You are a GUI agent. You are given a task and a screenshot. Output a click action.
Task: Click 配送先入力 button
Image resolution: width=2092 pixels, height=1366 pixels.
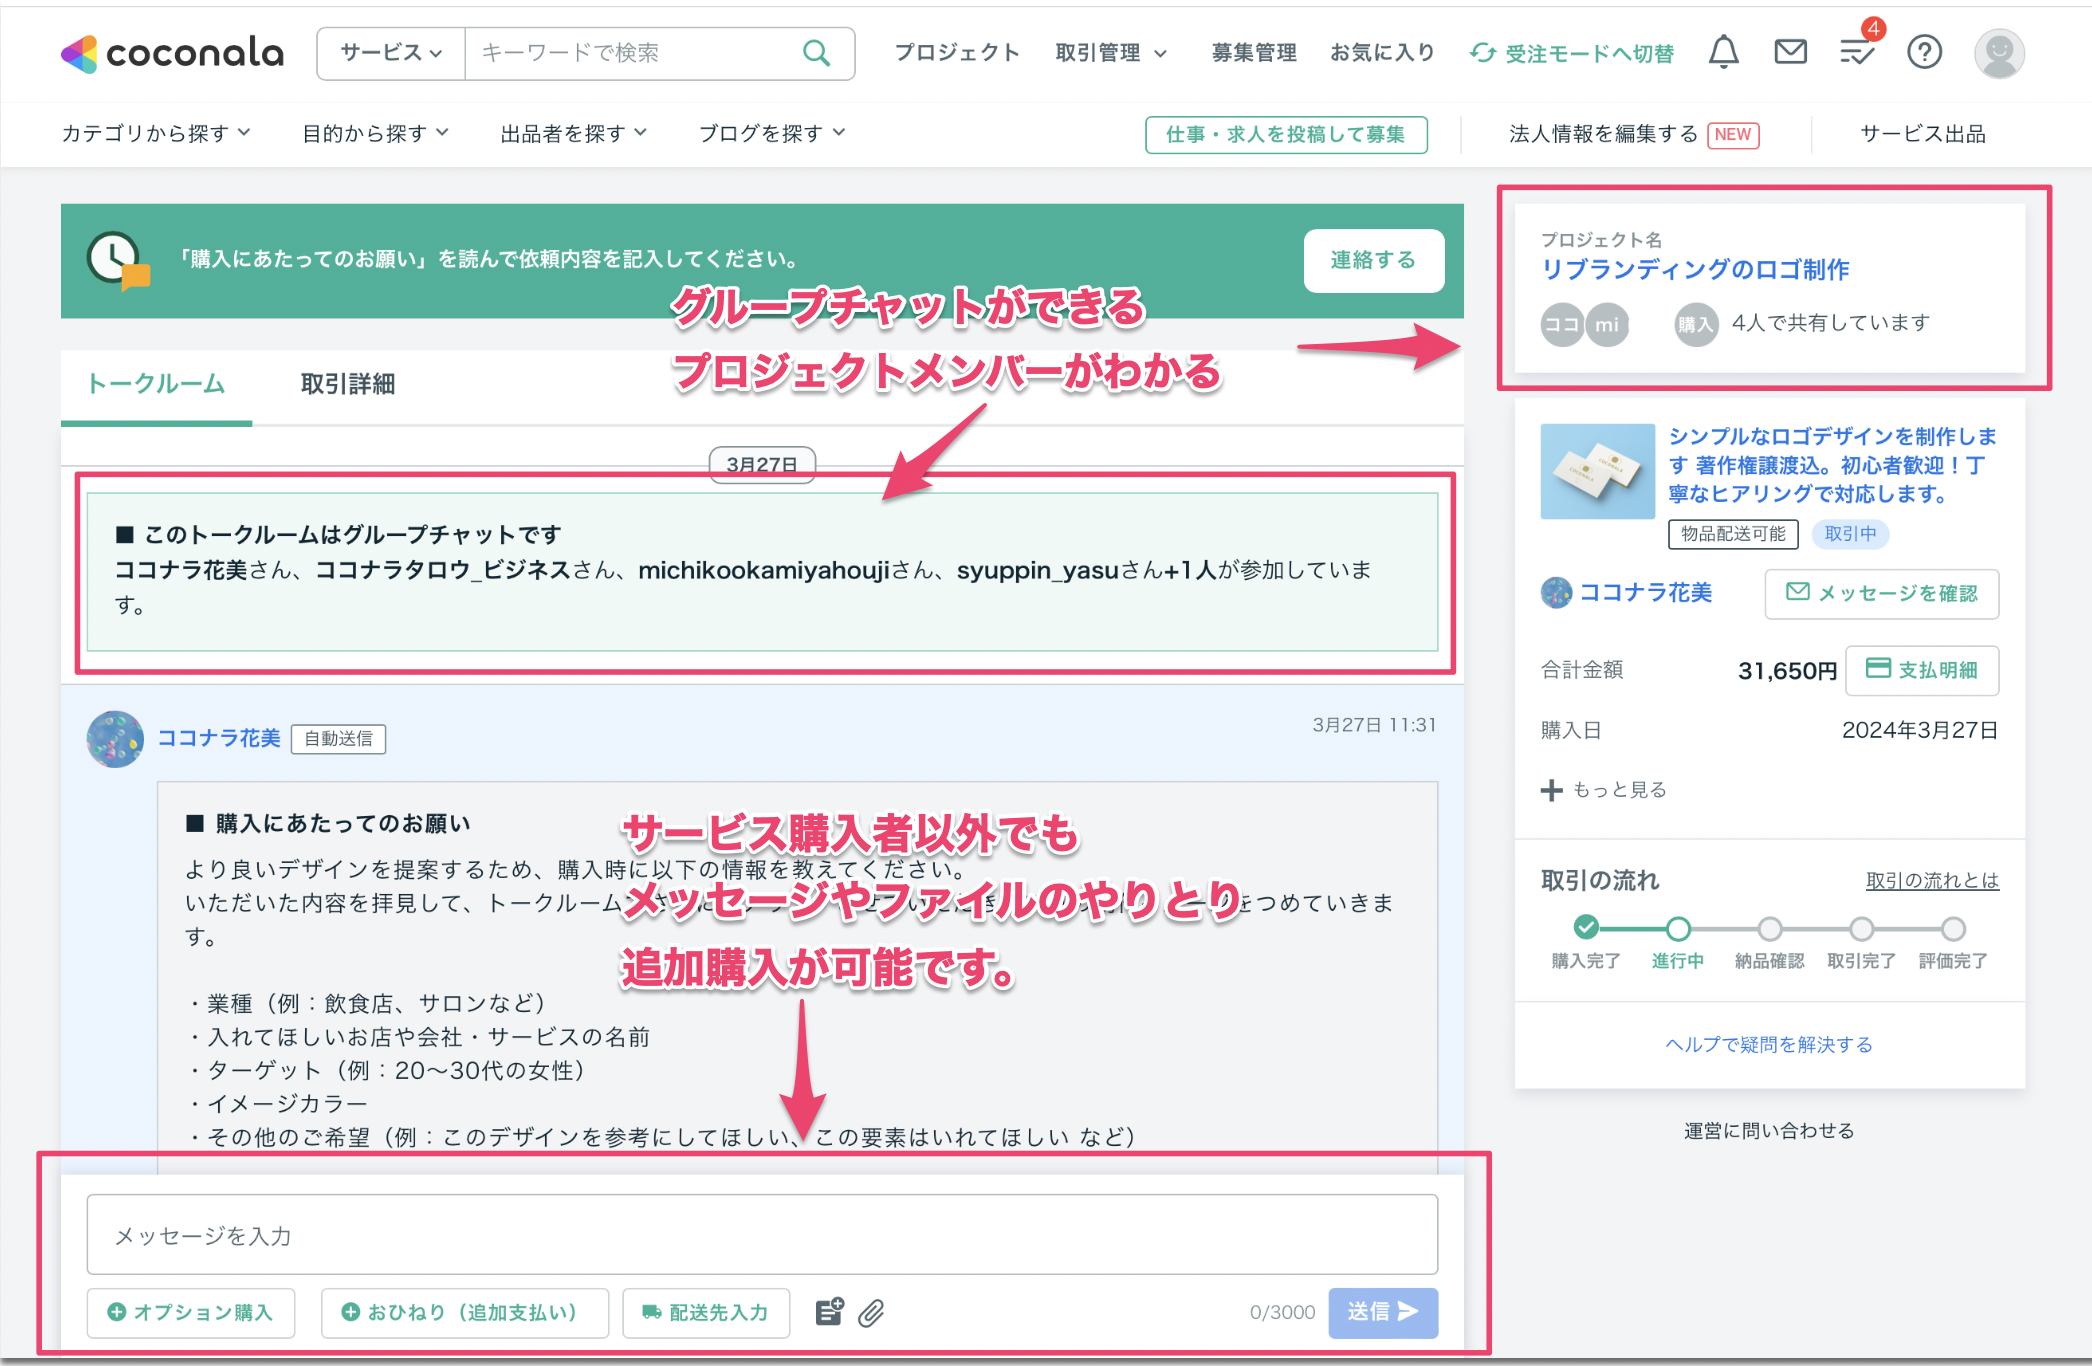point(706,1312)
